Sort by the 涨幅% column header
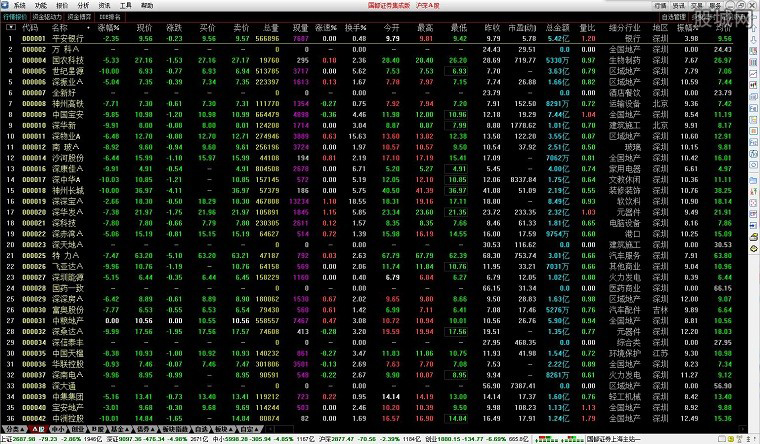The height and width of the screenshot is (444, 760). (109, 28)
